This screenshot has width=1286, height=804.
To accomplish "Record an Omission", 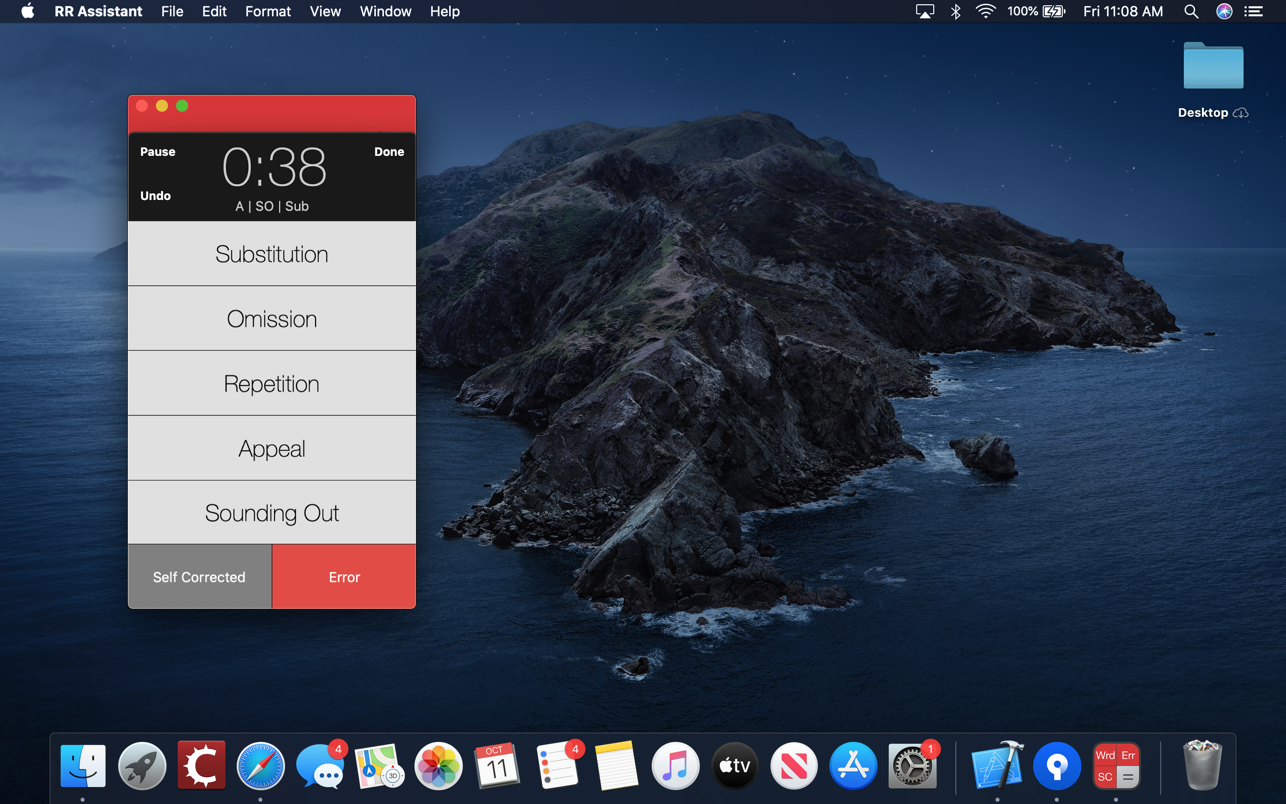I will [272, 319].
